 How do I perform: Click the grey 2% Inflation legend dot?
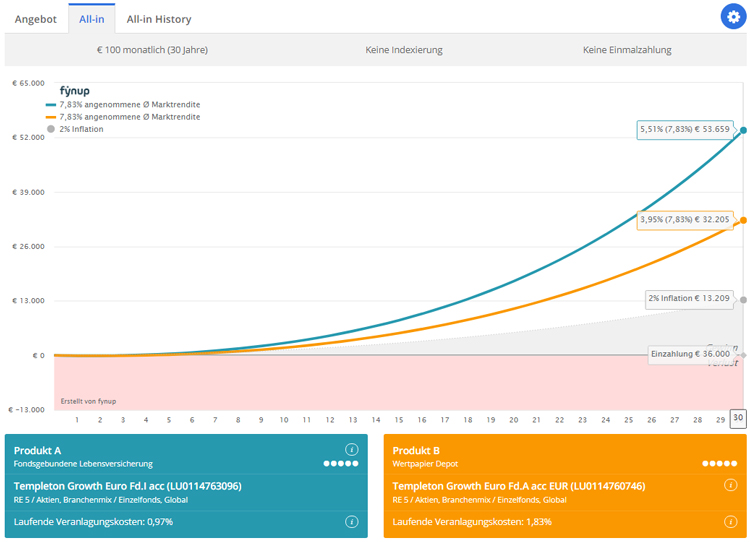51,129
